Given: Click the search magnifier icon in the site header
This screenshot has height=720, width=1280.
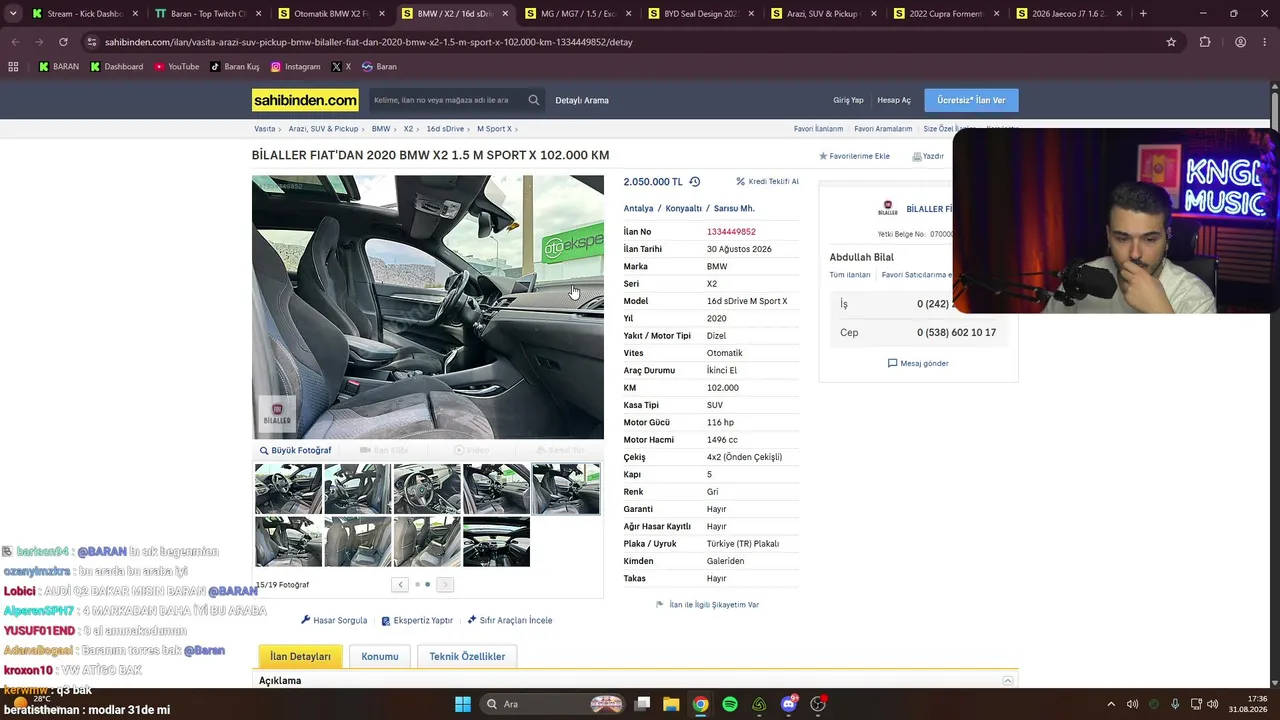Looking at the screenshot, I should click(x=534, y=100).
